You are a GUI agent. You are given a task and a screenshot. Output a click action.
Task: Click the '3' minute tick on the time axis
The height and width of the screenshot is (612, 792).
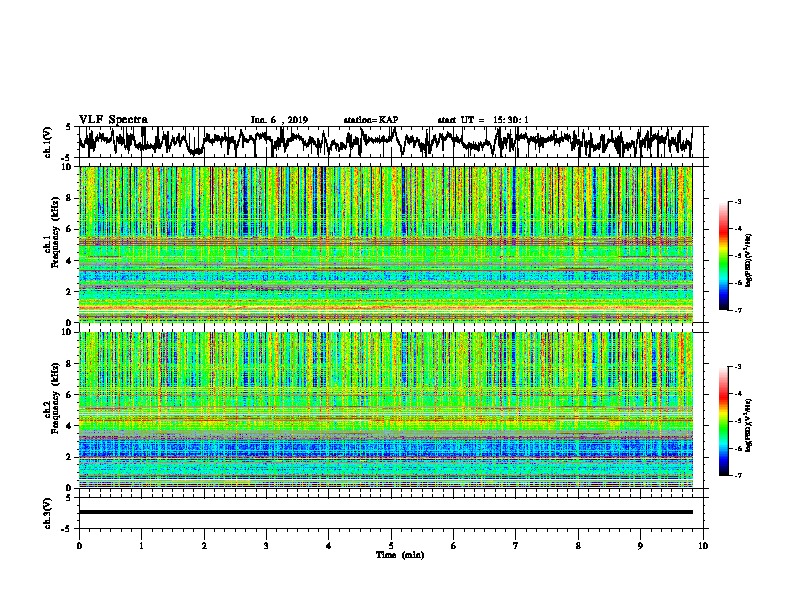pyautogui.click(x=266, y=546)
